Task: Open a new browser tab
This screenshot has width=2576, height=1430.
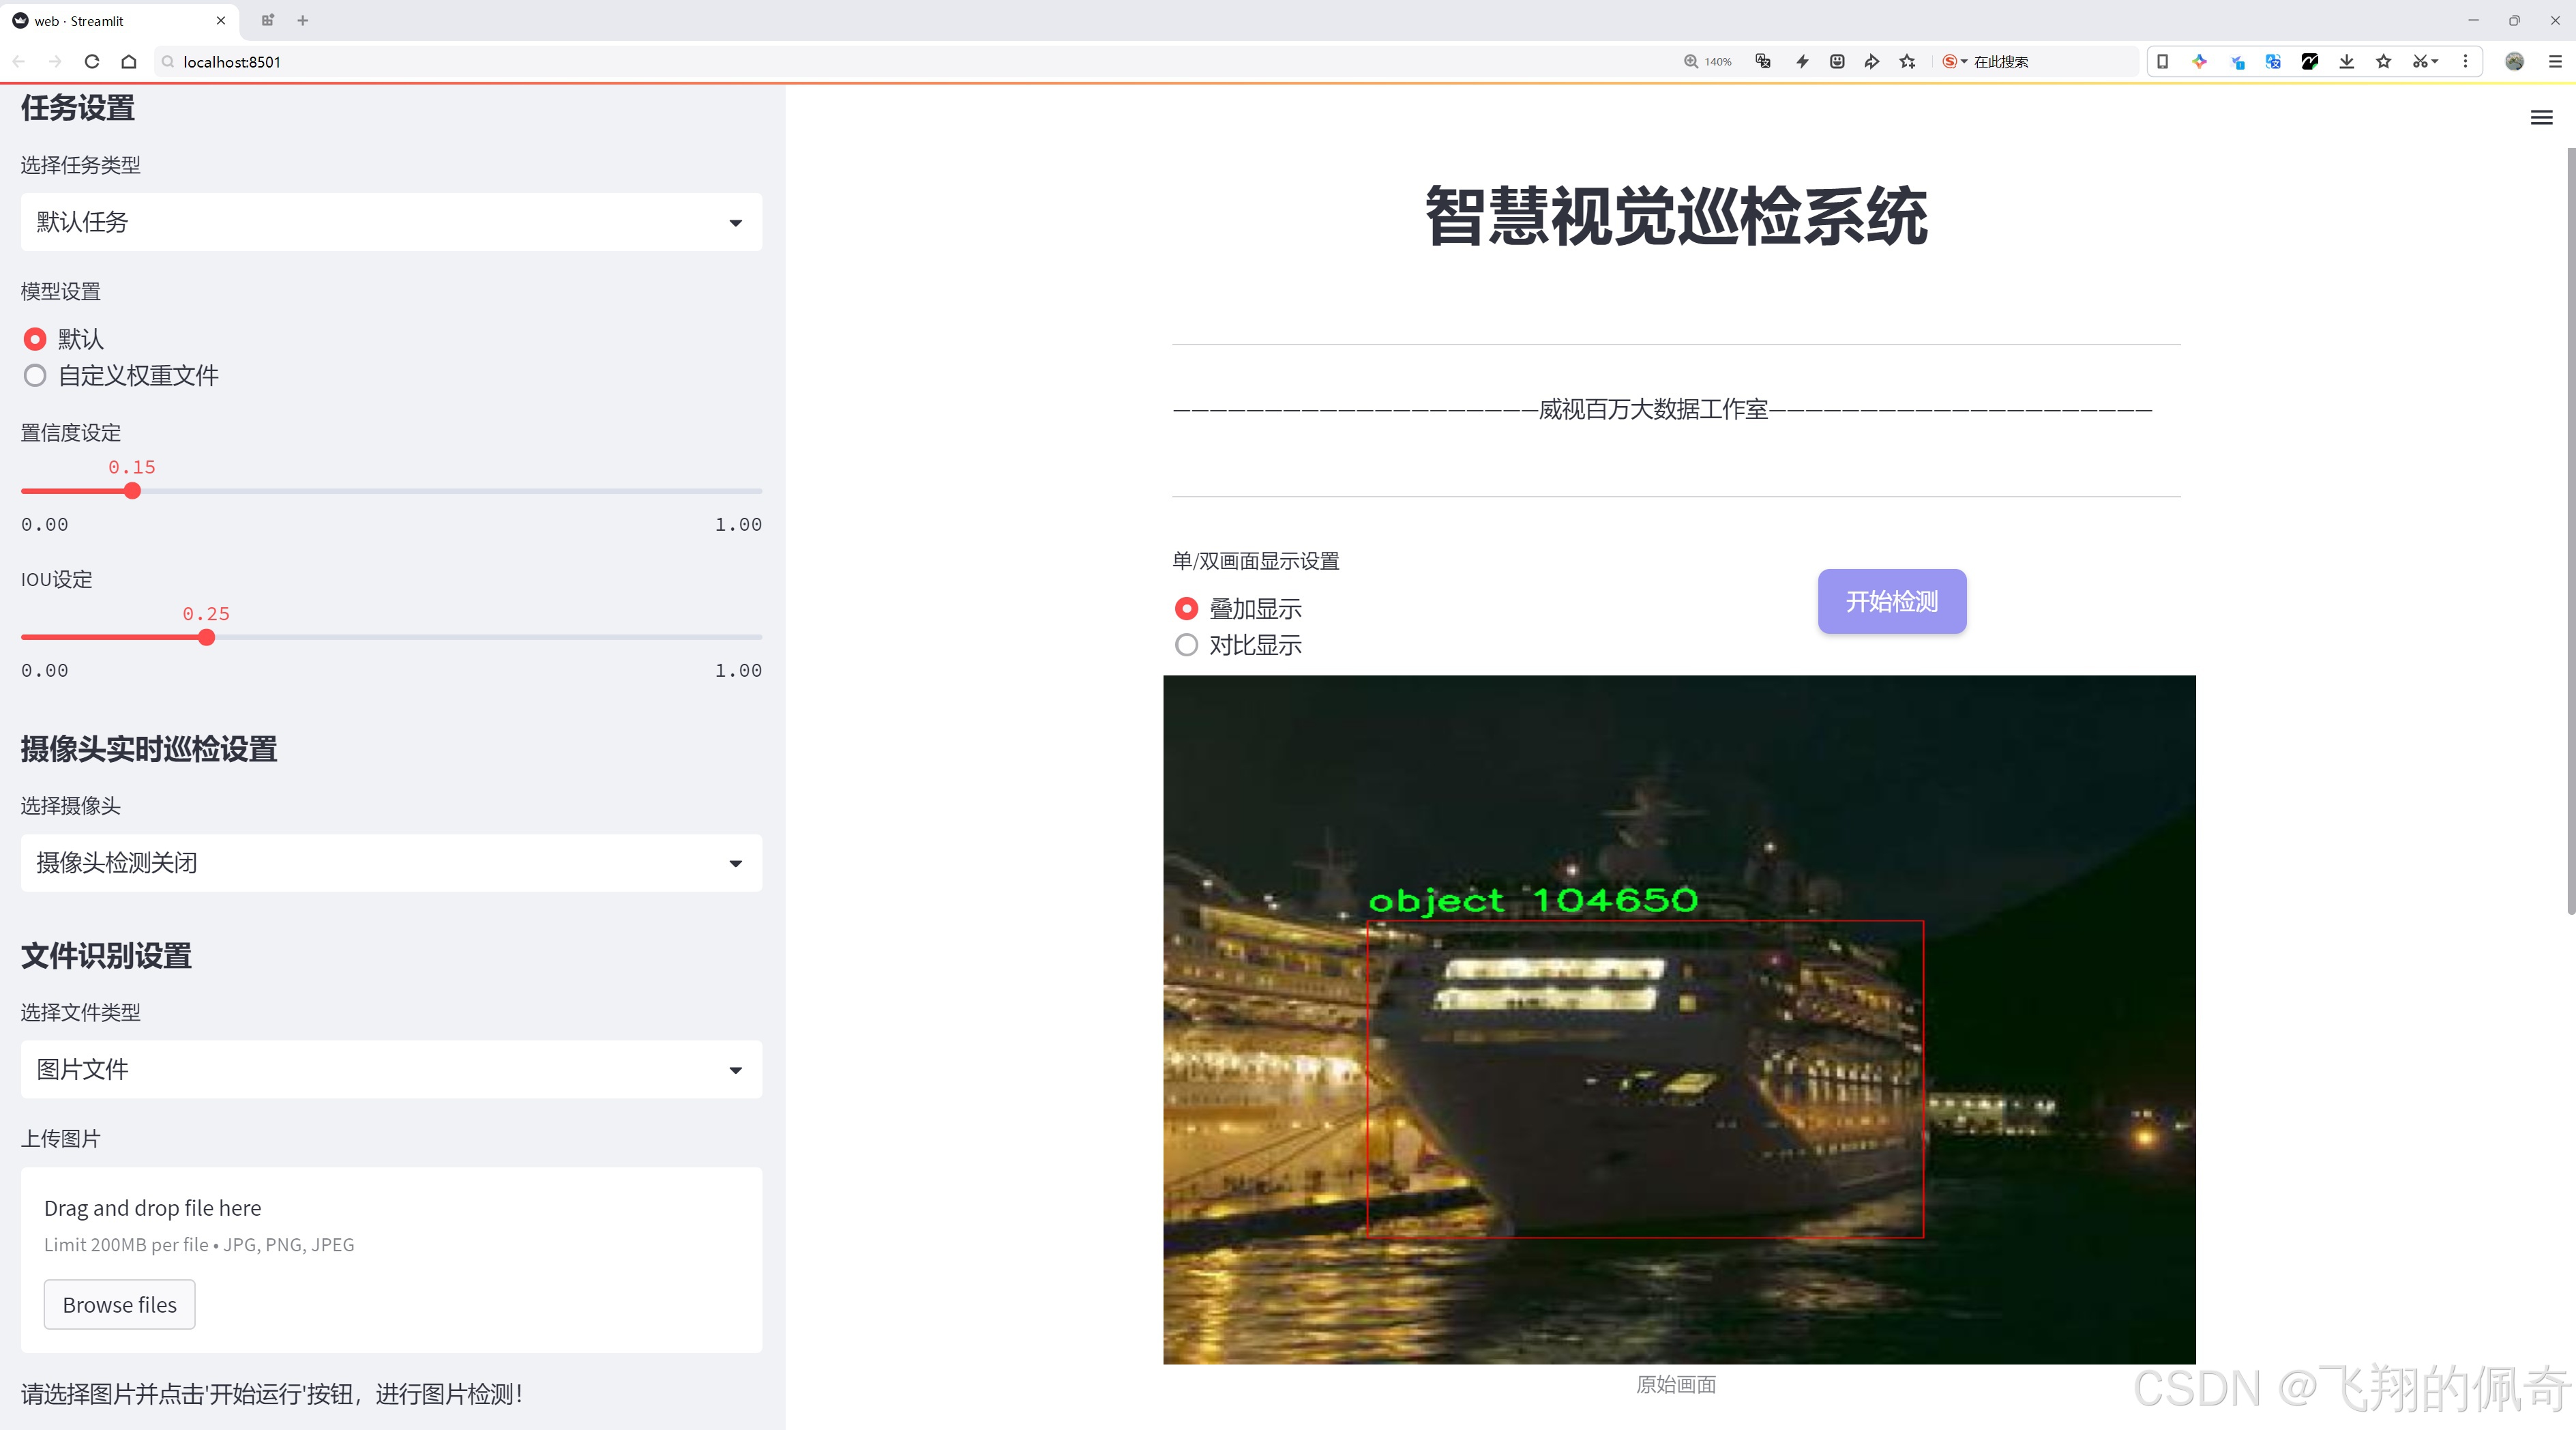Action: (302, 20)
